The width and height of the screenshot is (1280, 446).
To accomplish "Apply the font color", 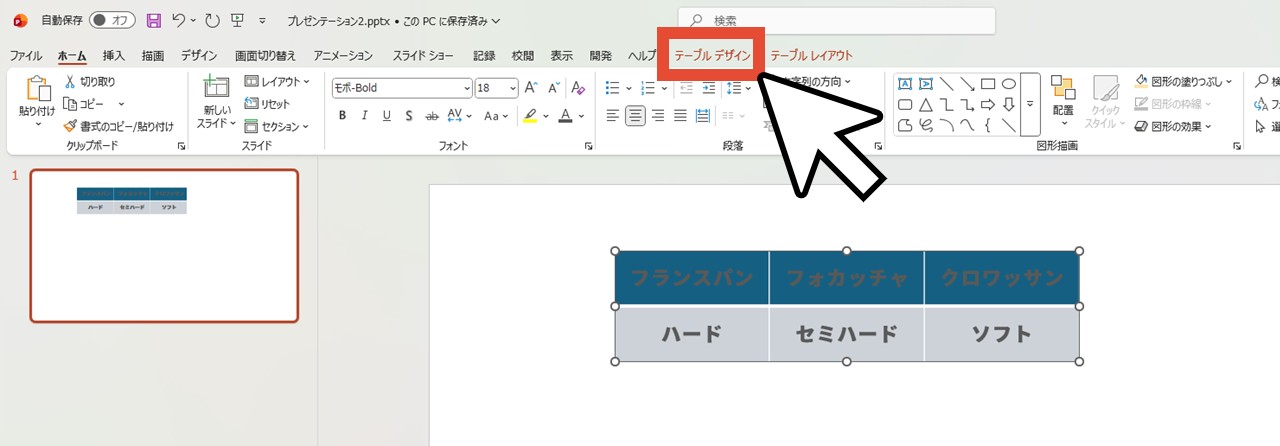I will tap(566, 116).
